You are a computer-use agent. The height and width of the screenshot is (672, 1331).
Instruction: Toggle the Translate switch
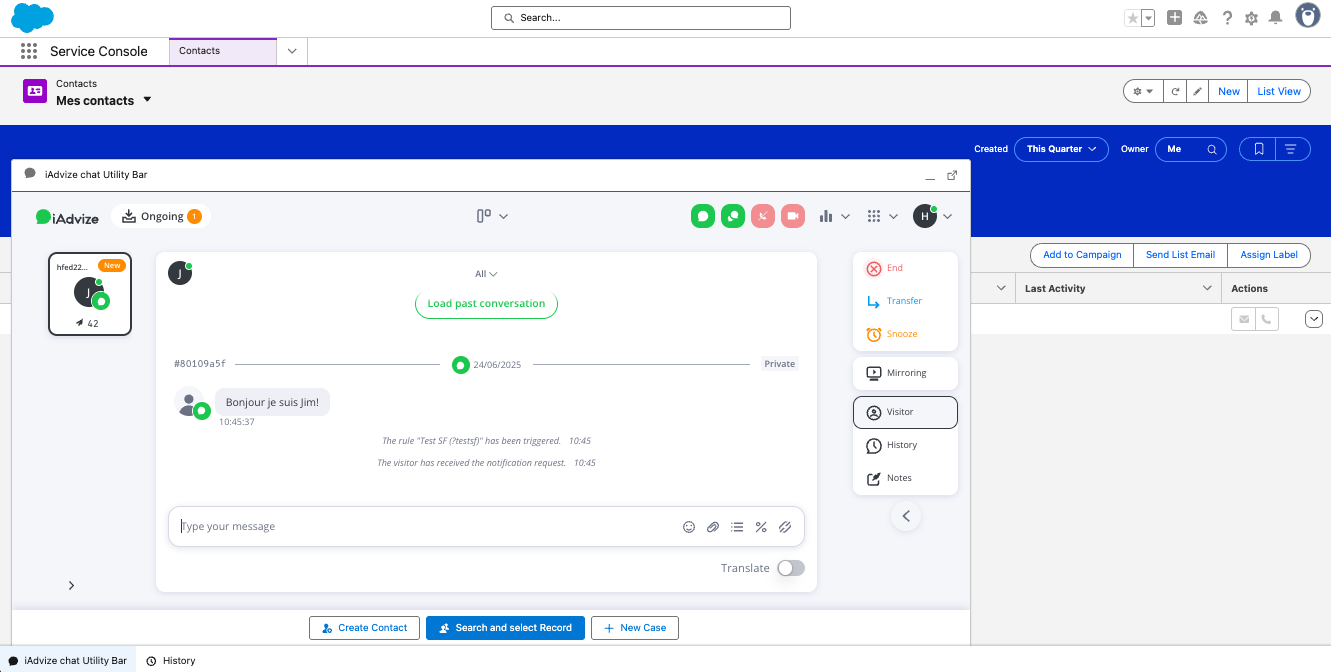(791, 568)
